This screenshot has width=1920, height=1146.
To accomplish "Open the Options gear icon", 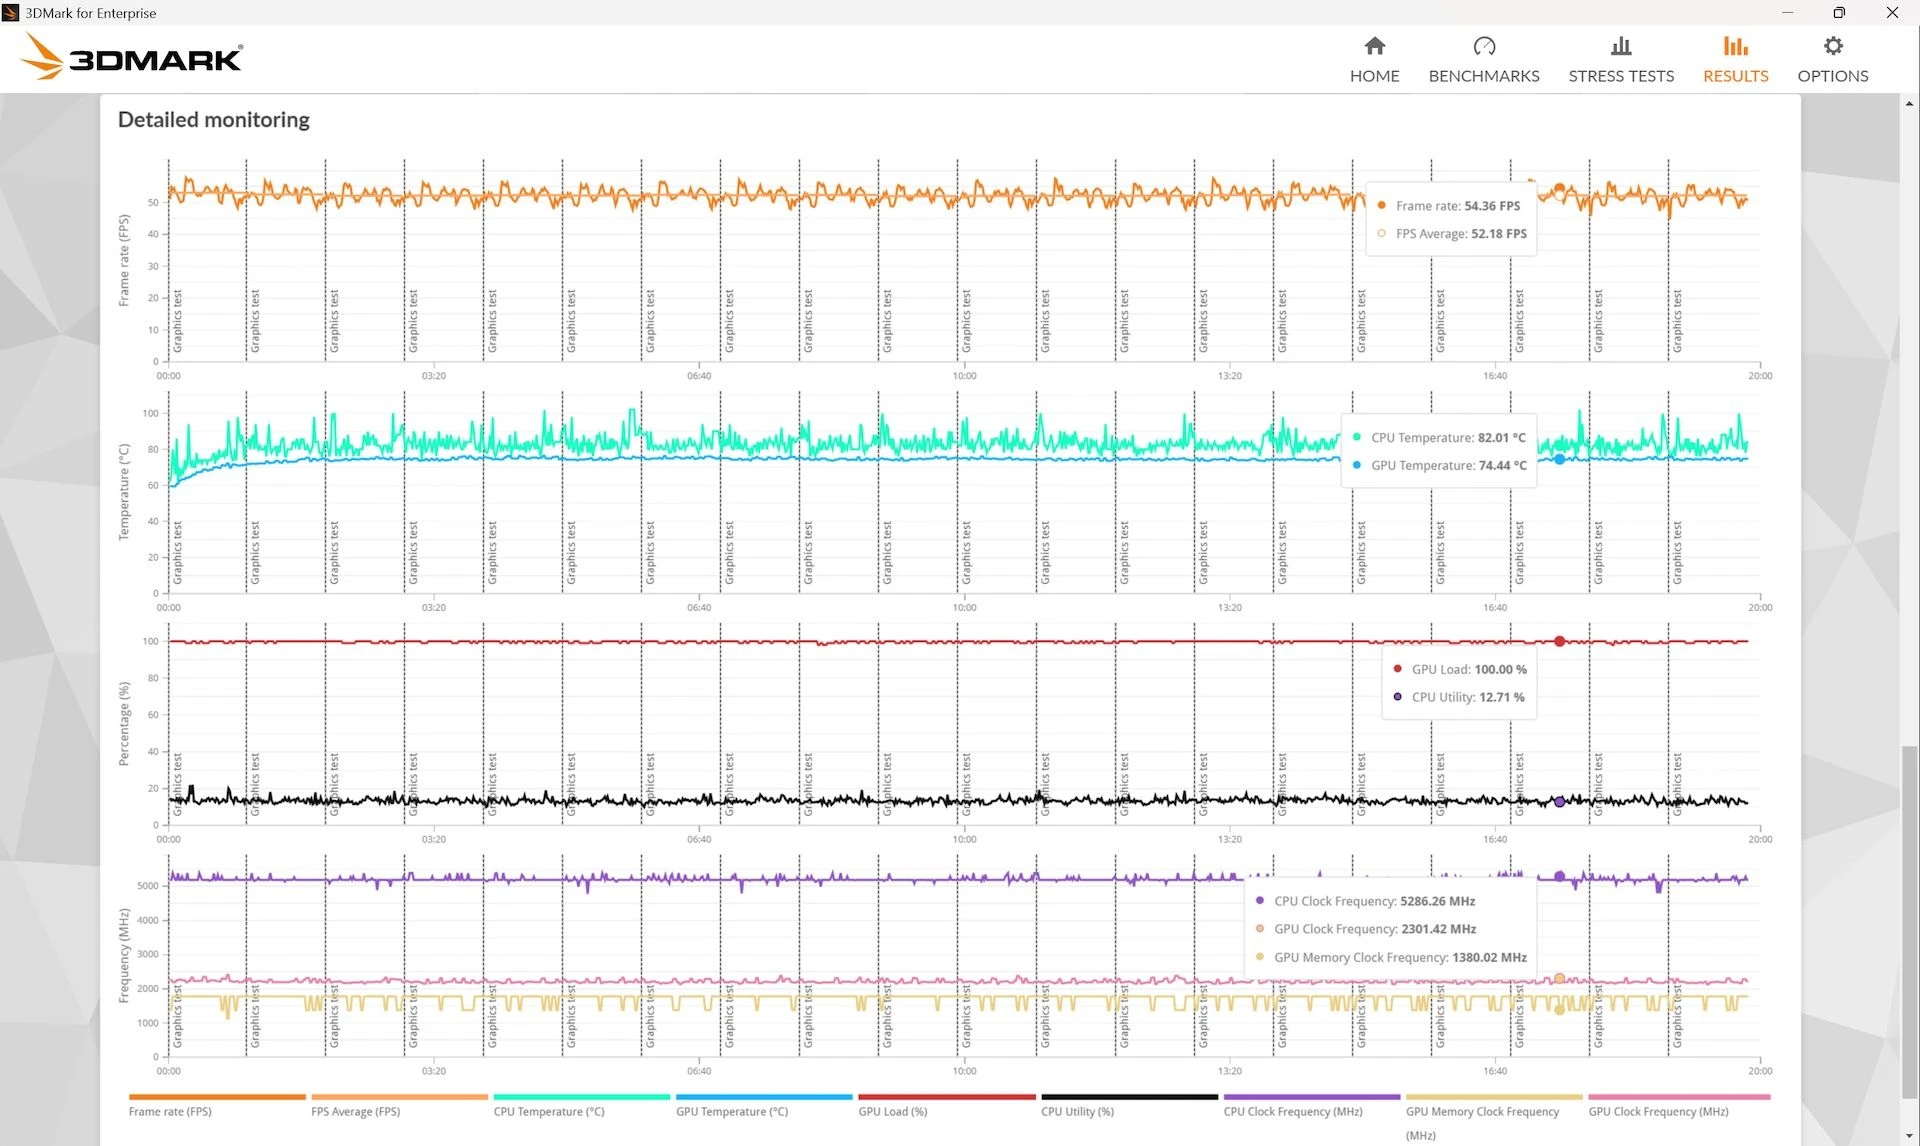I will [x=1833, y=46].
